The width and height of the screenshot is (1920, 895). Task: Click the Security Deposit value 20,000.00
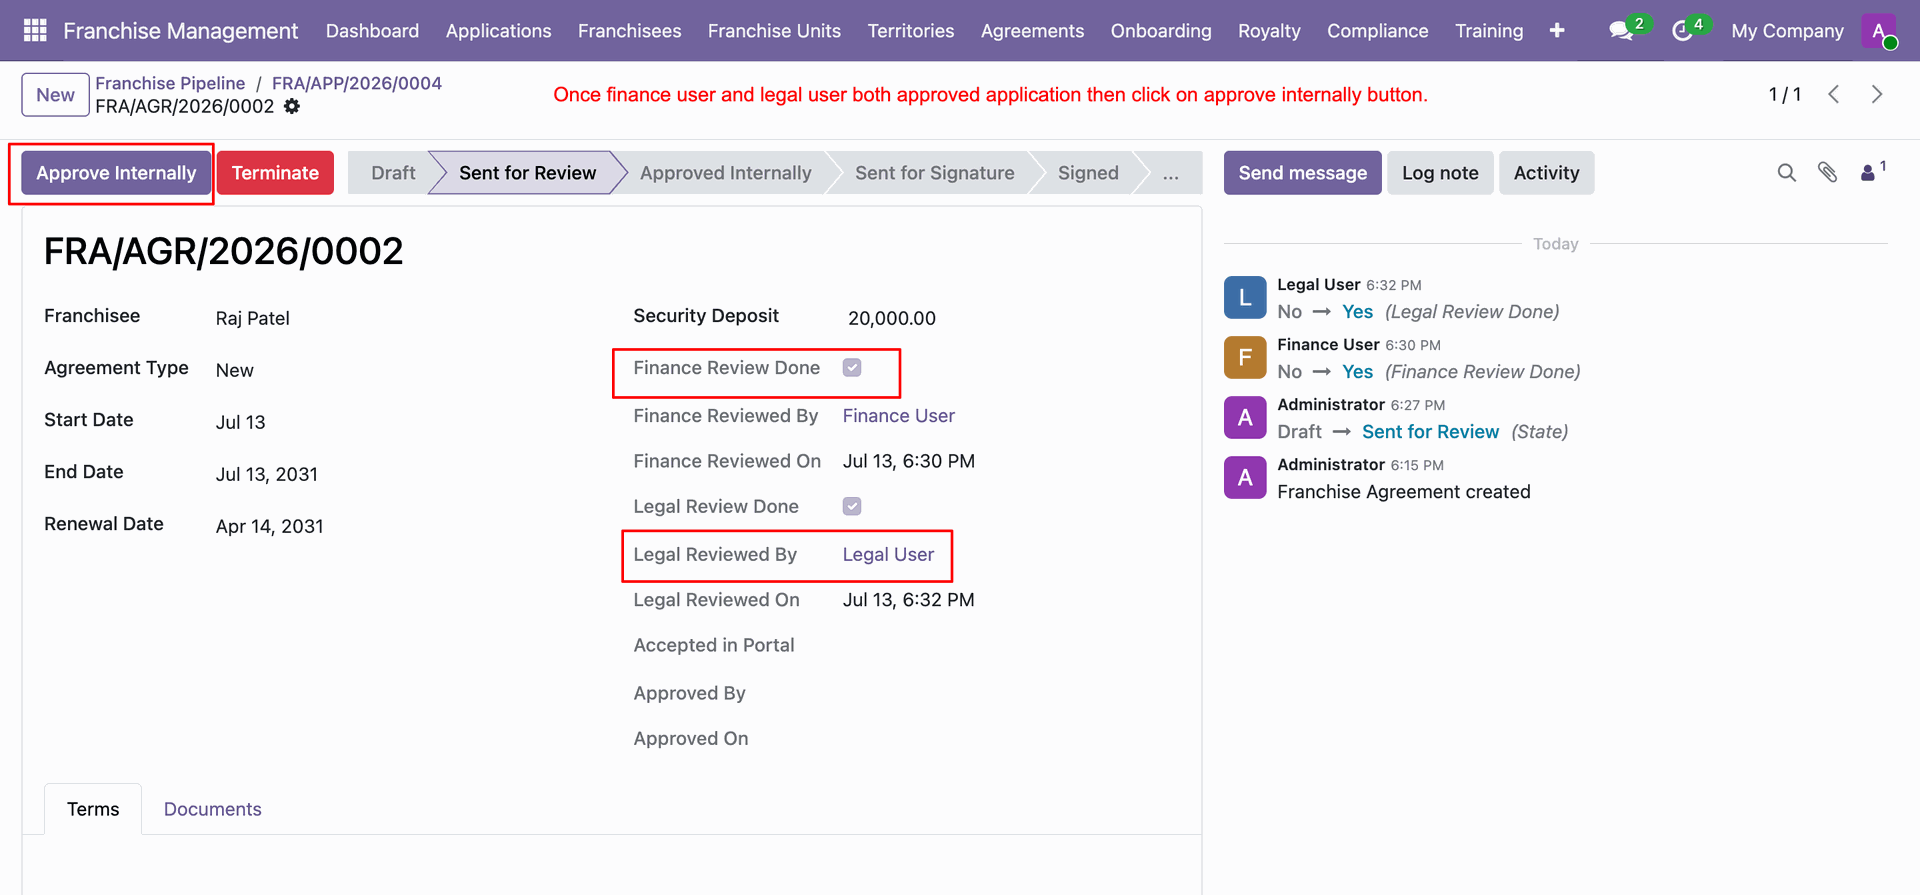click(x=892, y=319)
